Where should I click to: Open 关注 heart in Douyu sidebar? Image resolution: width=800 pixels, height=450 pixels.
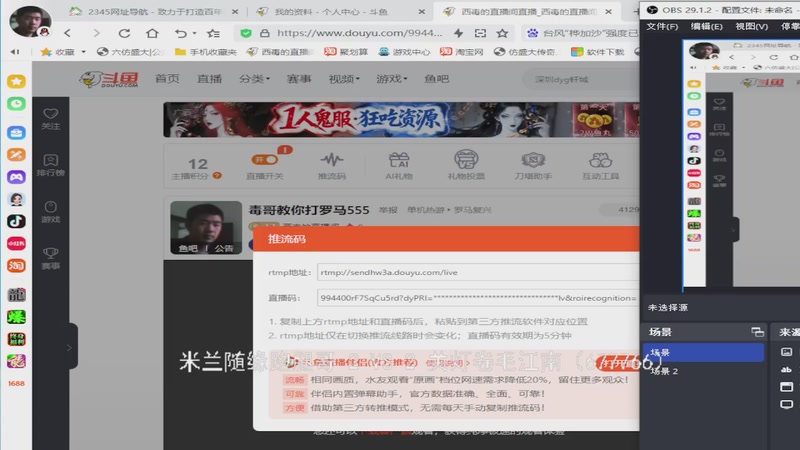51,118
